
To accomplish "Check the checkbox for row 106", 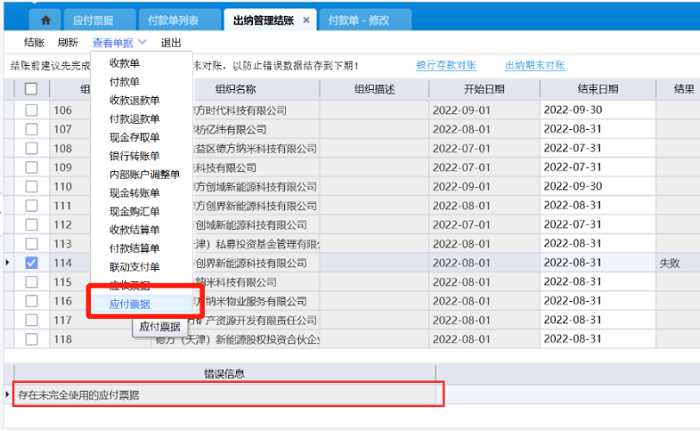I will (x=31, y=110).
